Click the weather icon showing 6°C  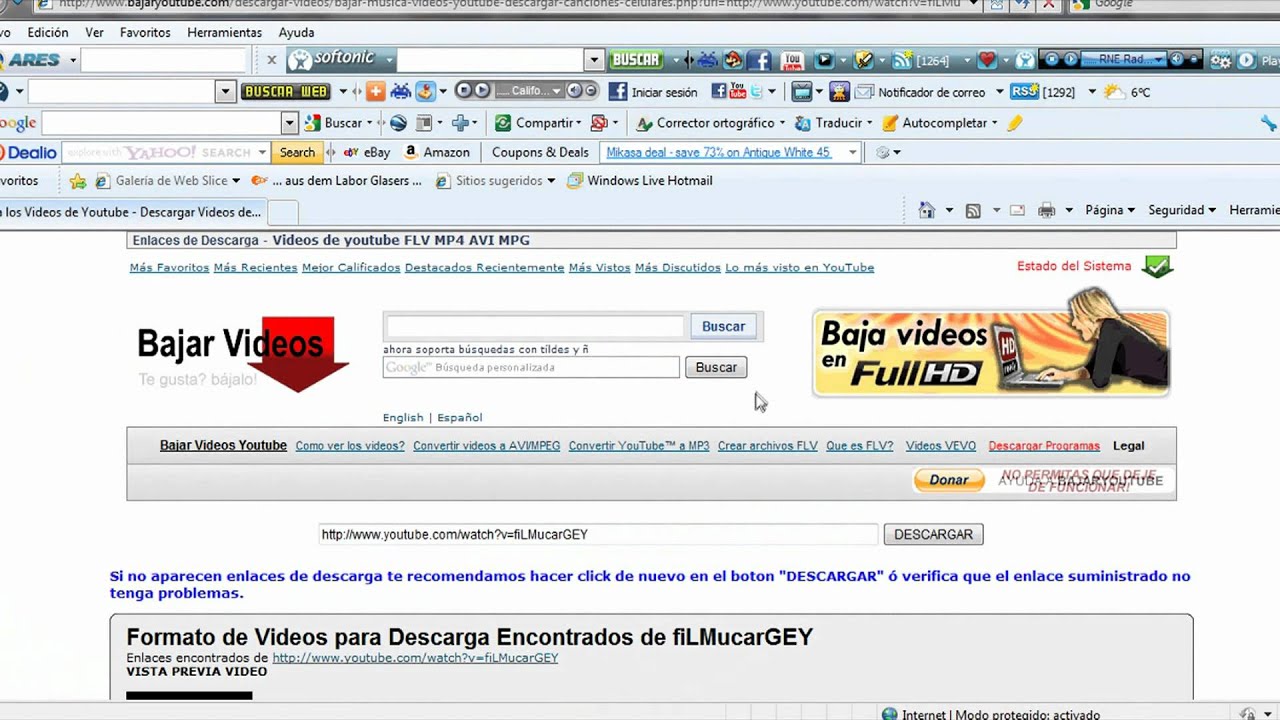click(x=1113, y=92)
